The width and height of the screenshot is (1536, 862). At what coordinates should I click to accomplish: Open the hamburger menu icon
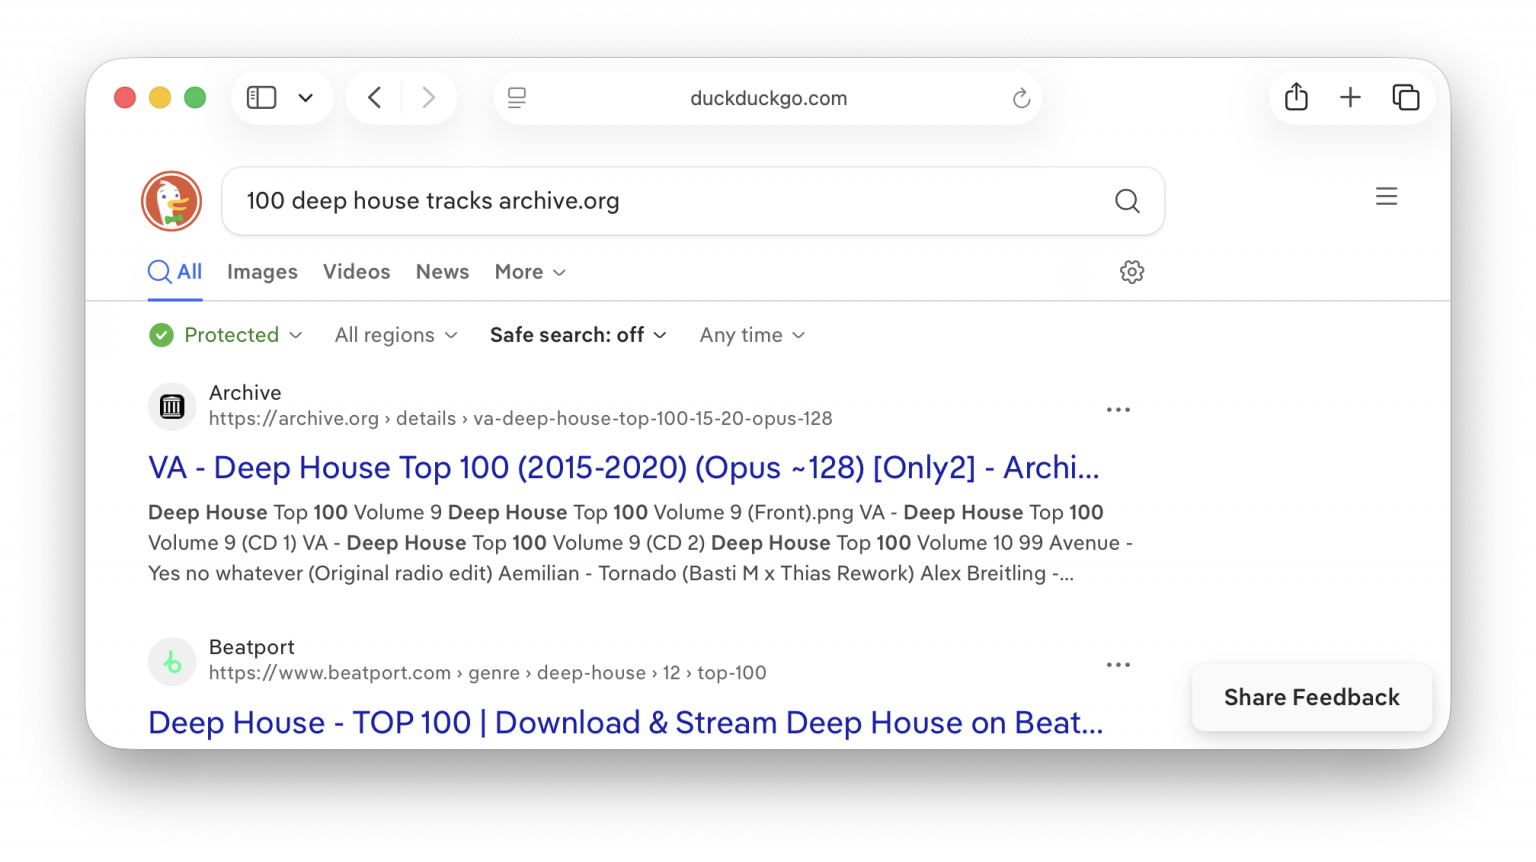point(1386,197)
